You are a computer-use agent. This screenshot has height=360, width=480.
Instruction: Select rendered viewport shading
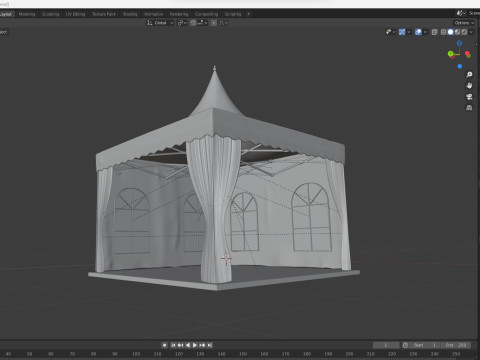464,32
